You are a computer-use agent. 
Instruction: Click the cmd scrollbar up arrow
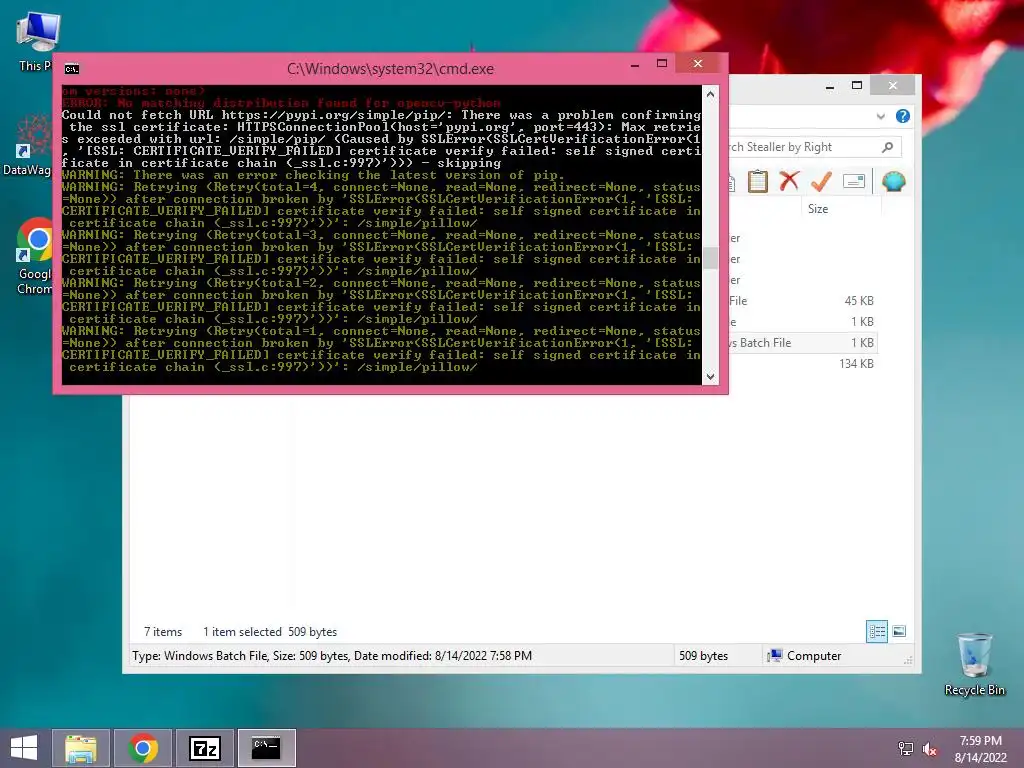pyautogui.click(x=711, y=94)
